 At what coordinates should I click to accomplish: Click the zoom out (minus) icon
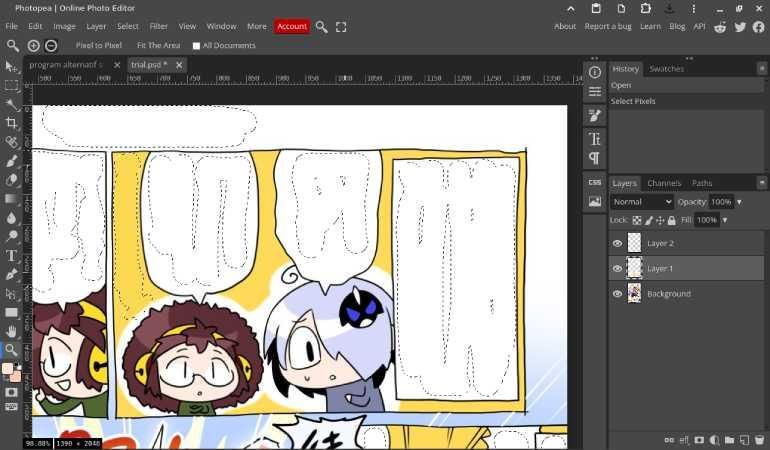pyautogui.click(x=51, y=46)
